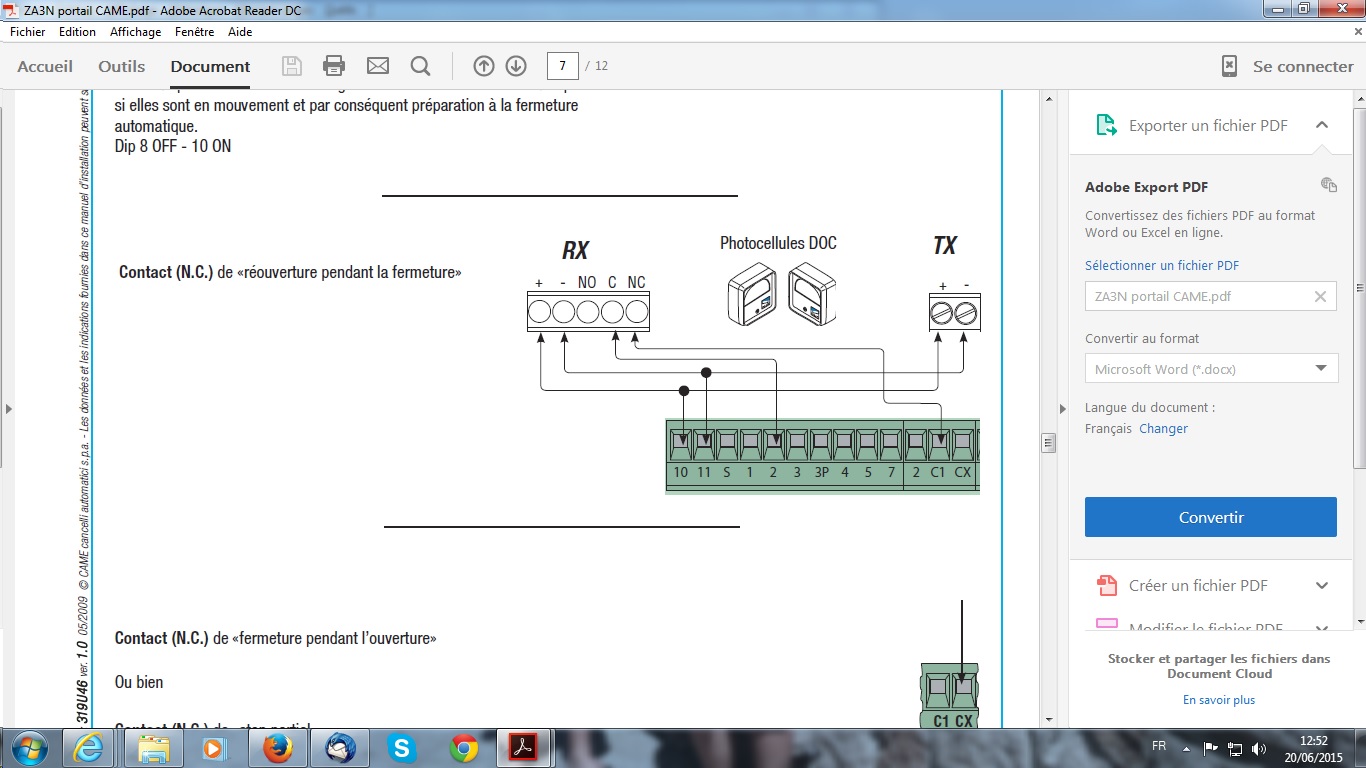Click the system clock showing 12:52
1366x768 pixels.
coord(1314,741)
